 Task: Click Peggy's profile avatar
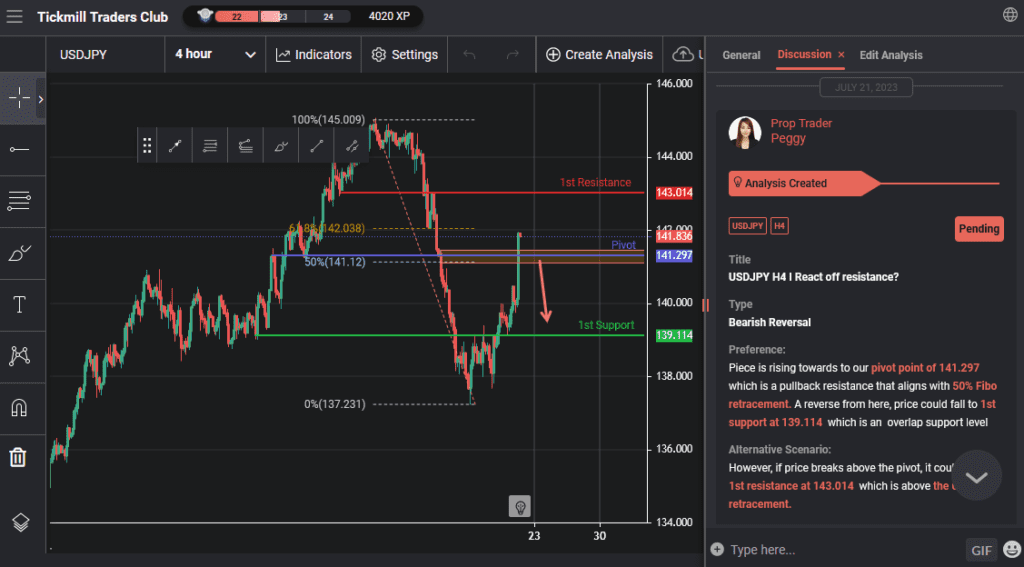(x=744, y=133)
